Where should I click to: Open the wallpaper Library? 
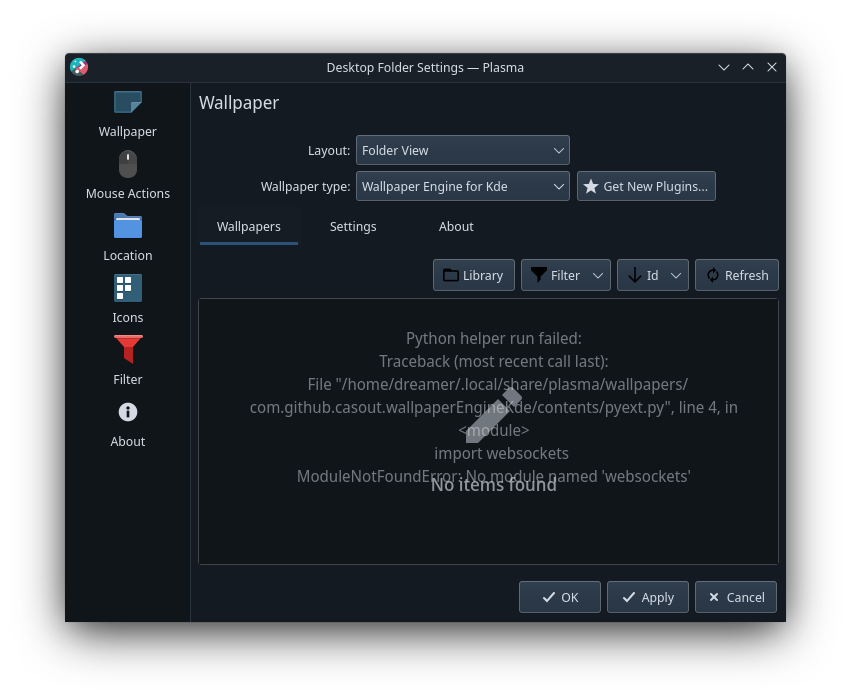473,275
